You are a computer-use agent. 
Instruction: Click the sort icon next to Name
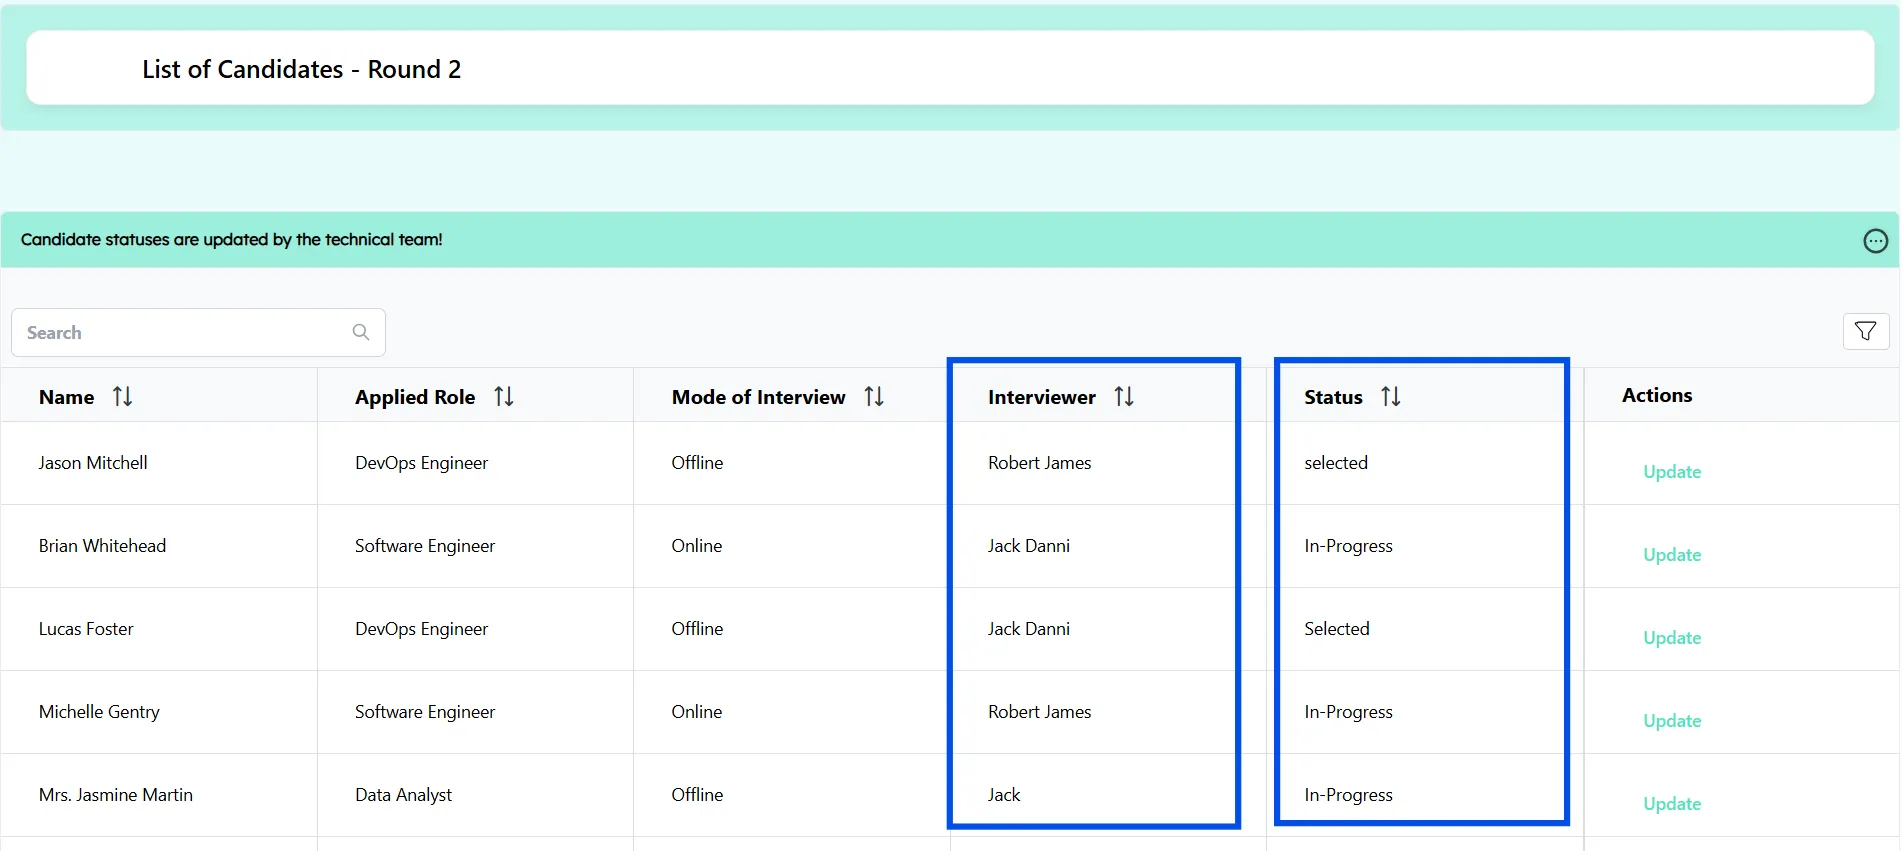coord(122,397)
